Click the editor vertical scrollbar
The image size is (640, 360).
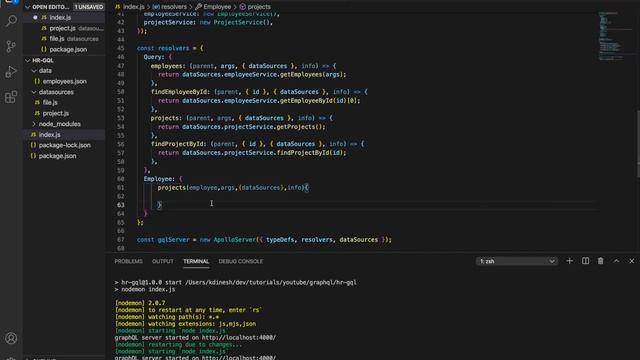tap(638, 143)
